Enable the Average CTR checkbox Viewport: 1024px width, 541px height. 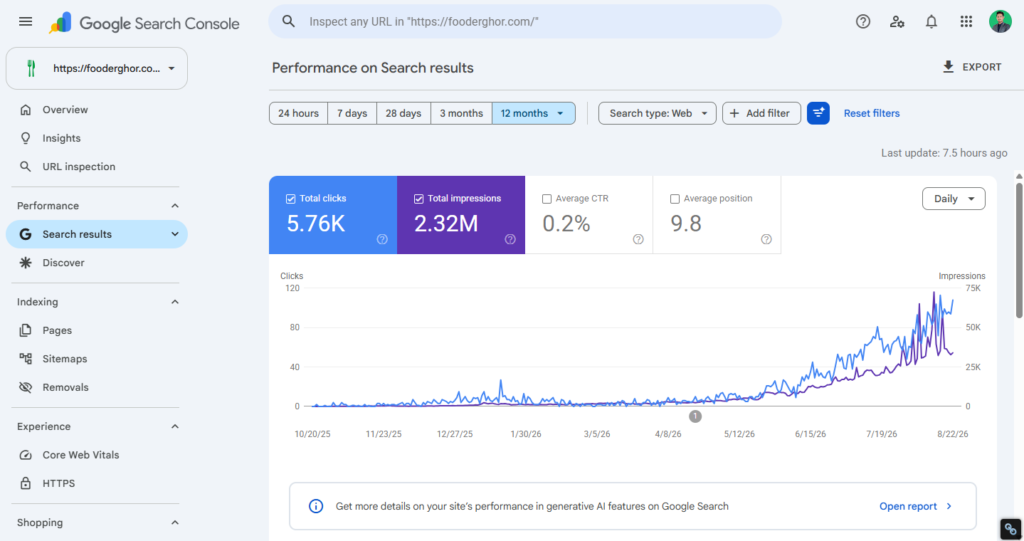[547, 199]
